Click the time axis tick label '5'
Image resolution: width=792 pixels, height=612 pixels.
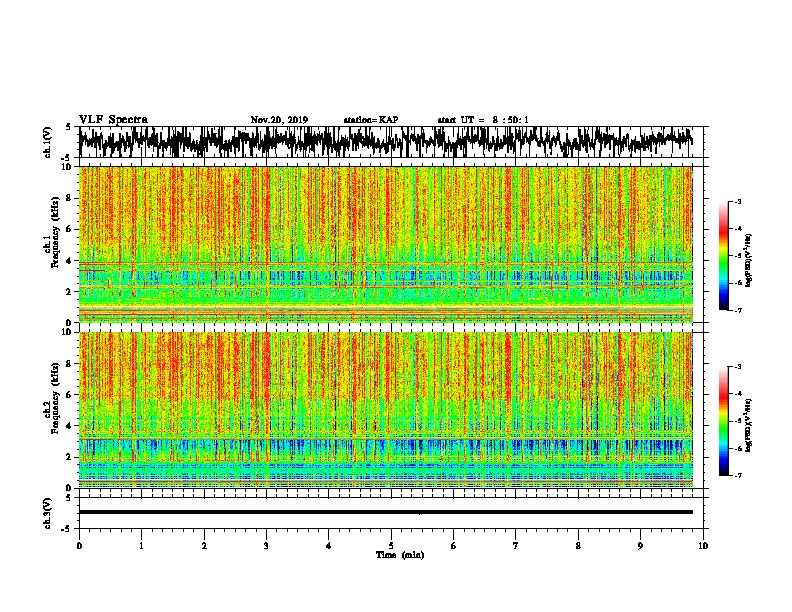(391, 546)
